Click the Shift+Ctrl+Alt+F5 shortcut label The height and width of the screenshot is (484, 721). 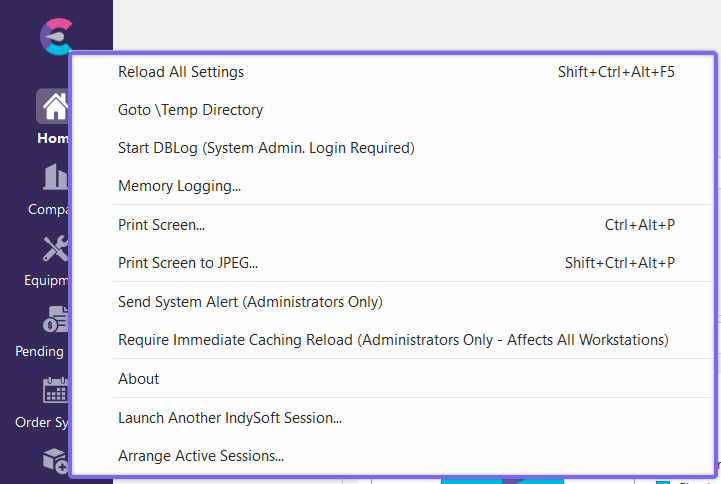pyautogui.click(x=616, y=72)
